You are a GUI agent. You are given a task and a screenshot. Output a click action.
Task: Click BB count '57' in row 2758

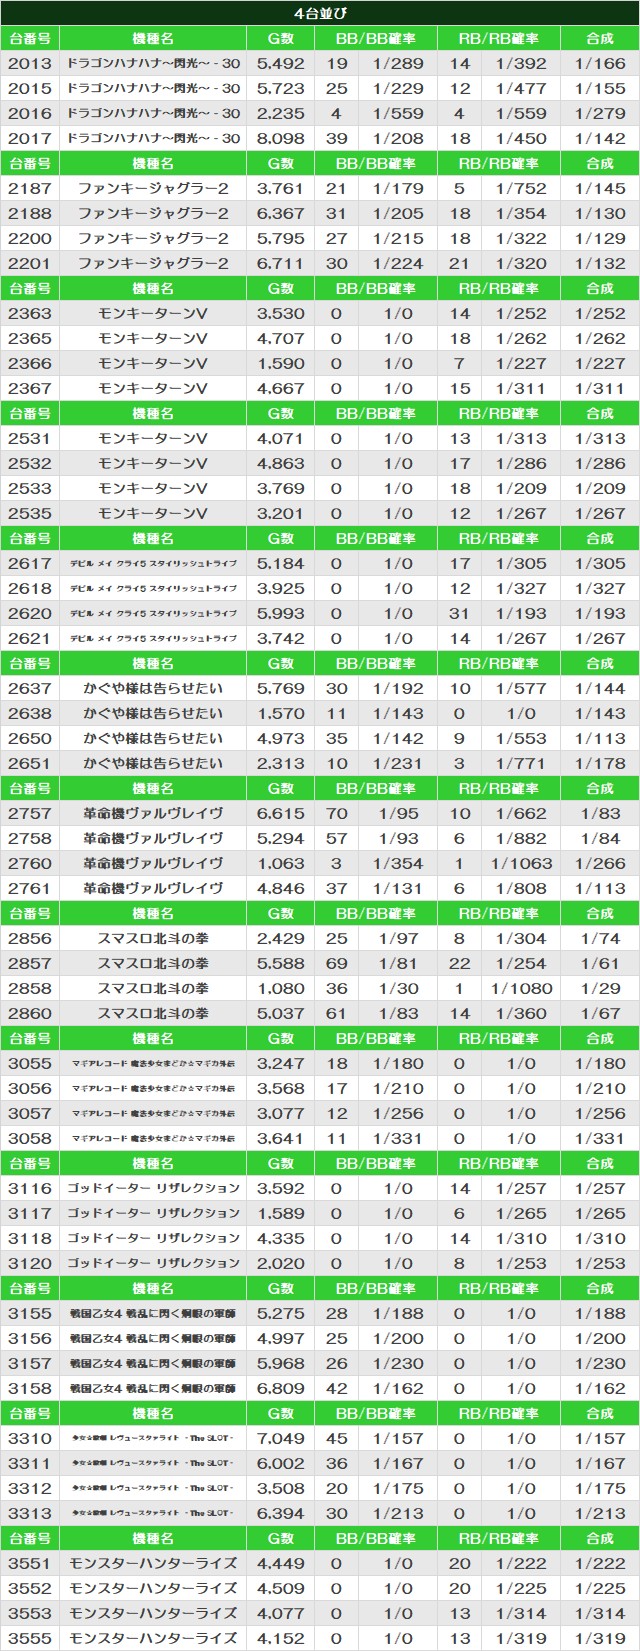[337, 838]
